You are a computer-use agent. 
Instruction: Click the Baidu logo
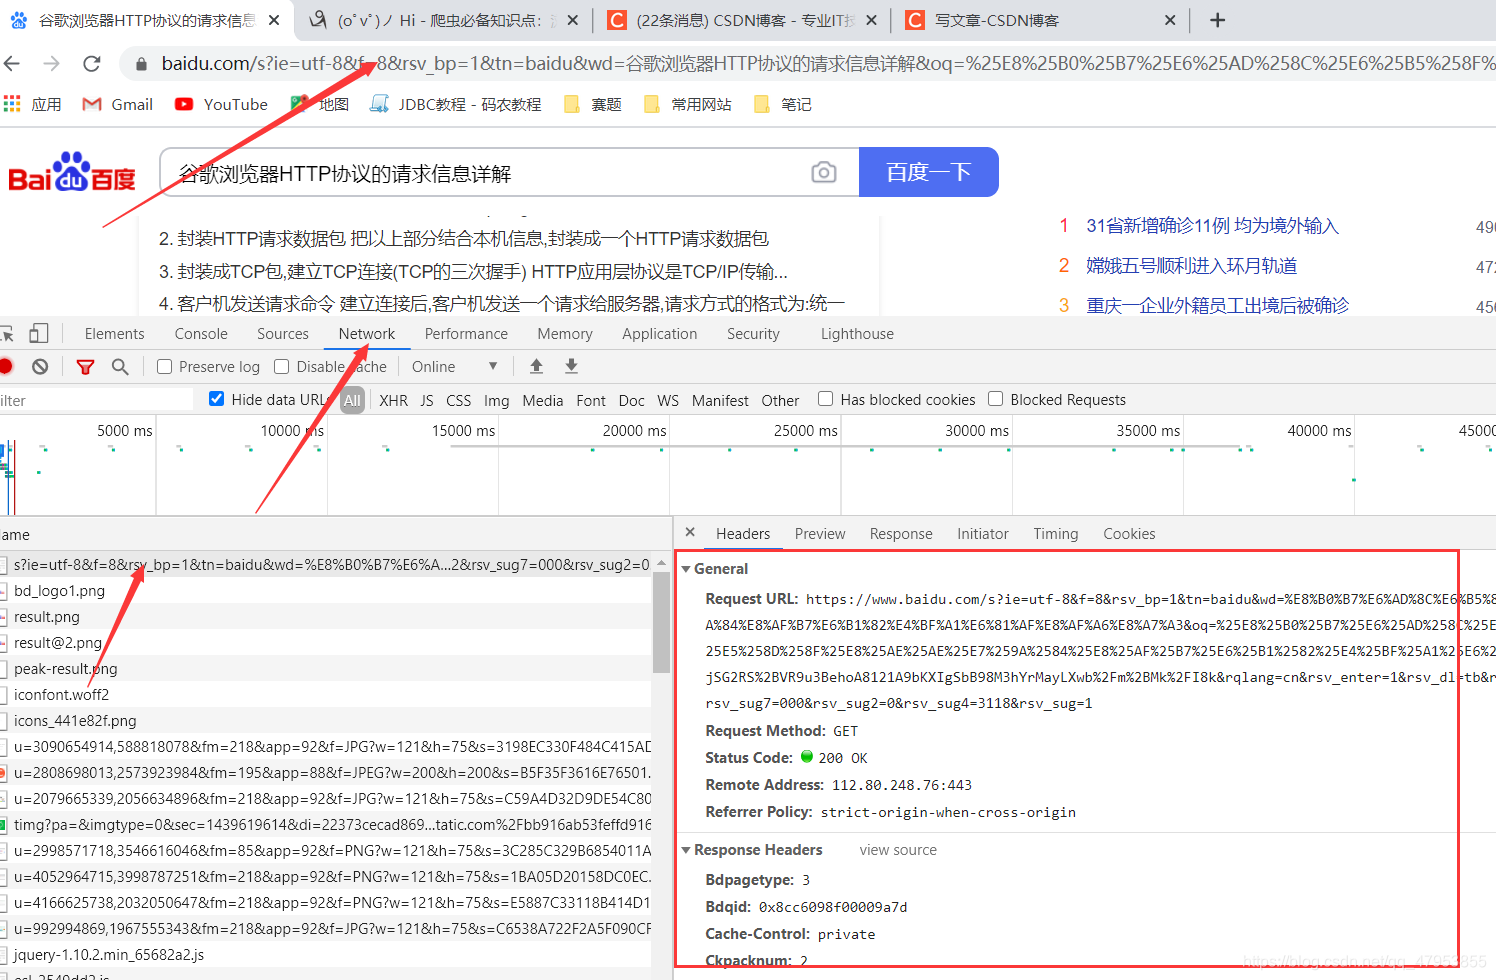coord(72,172)
